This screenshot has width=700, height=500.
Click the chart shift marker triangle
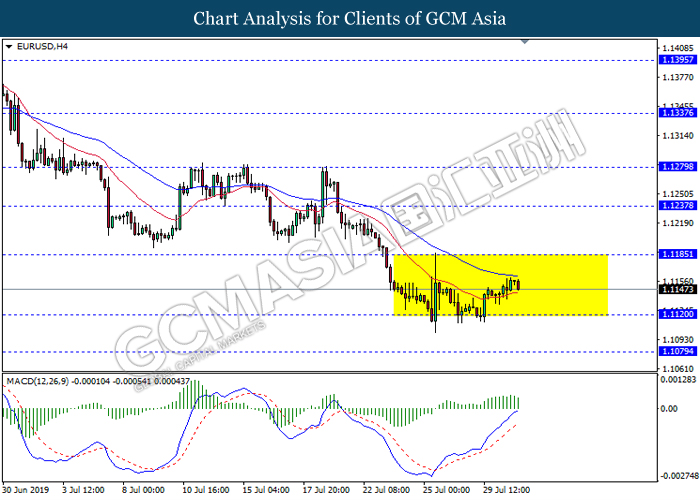click(x=525, y=42)
